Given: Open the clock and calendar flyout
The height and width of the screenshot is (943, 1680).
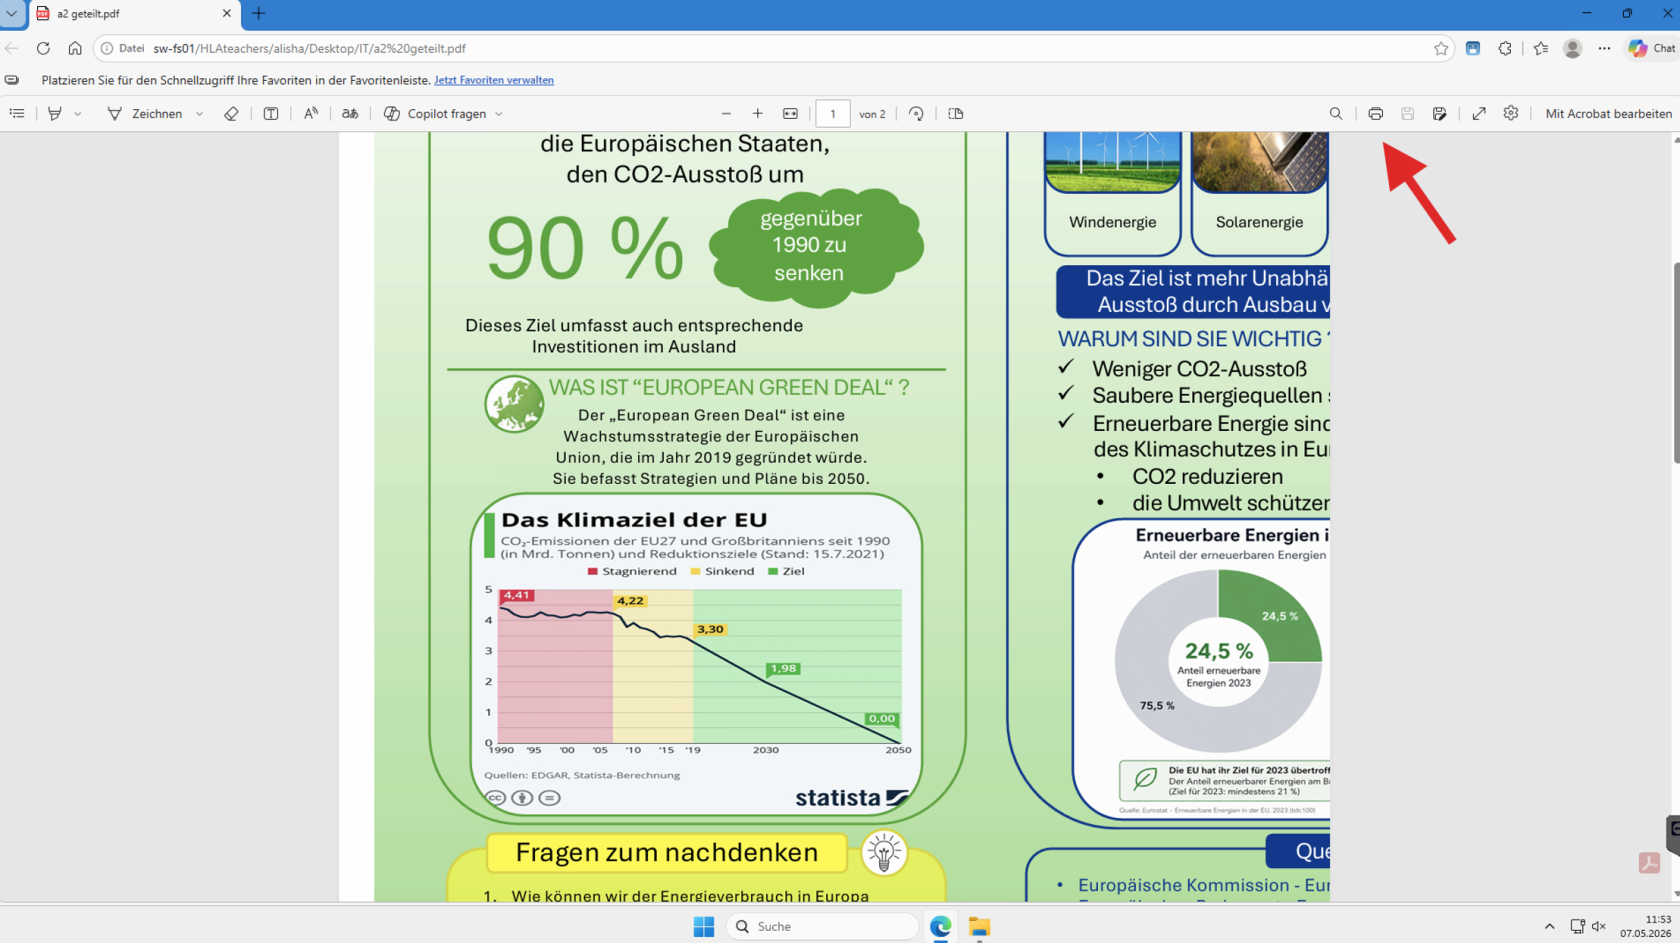Looking at the screenshot, I should coord(1646,926).
